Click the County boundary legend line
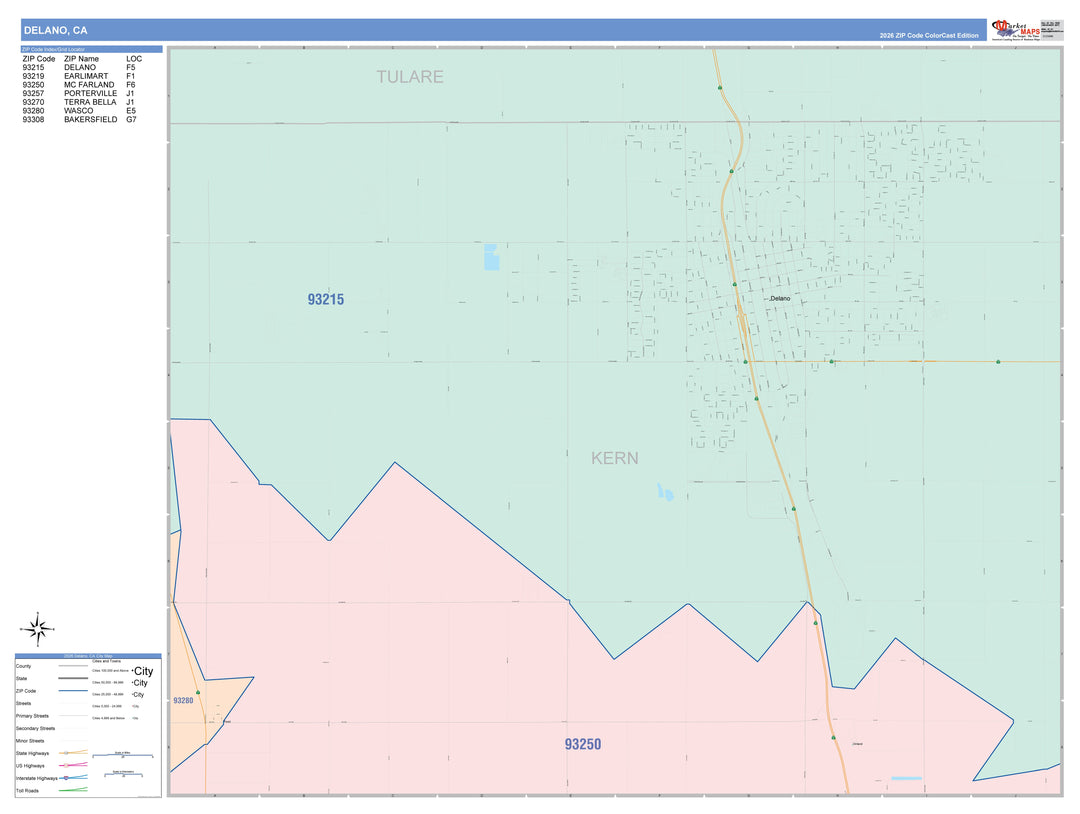Image resolution: width=1080 pixels, height=814 pixels. 73,666
